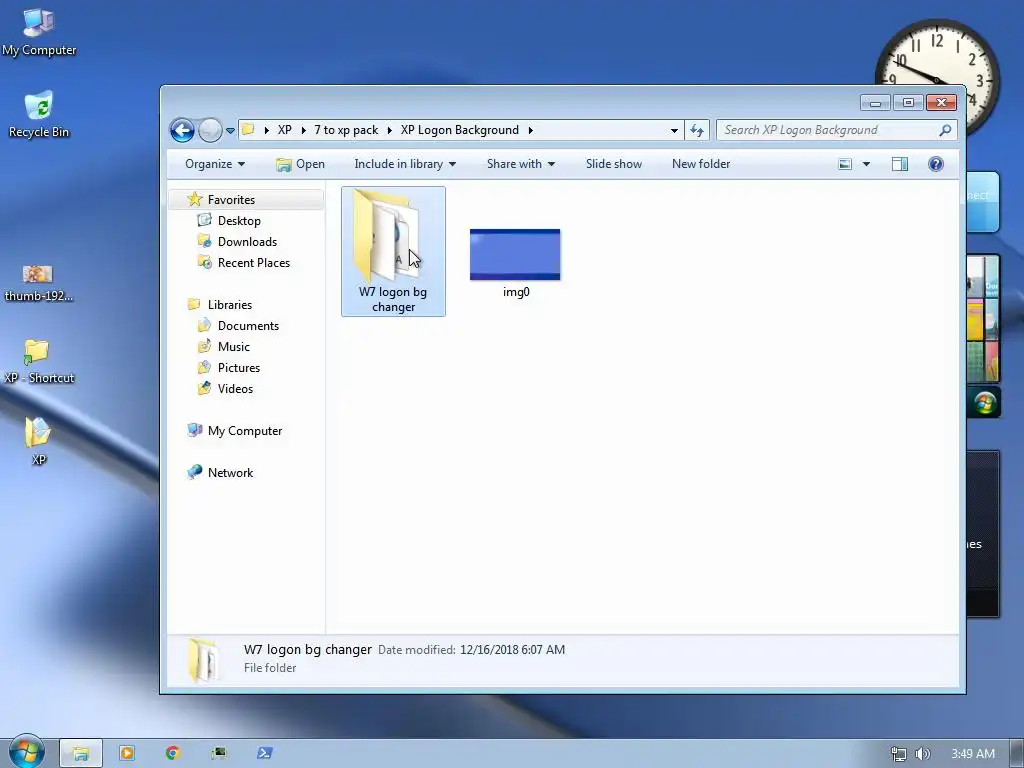Open the Documents library
Viewport: 1024px width, 768px height.
point(248,326)
